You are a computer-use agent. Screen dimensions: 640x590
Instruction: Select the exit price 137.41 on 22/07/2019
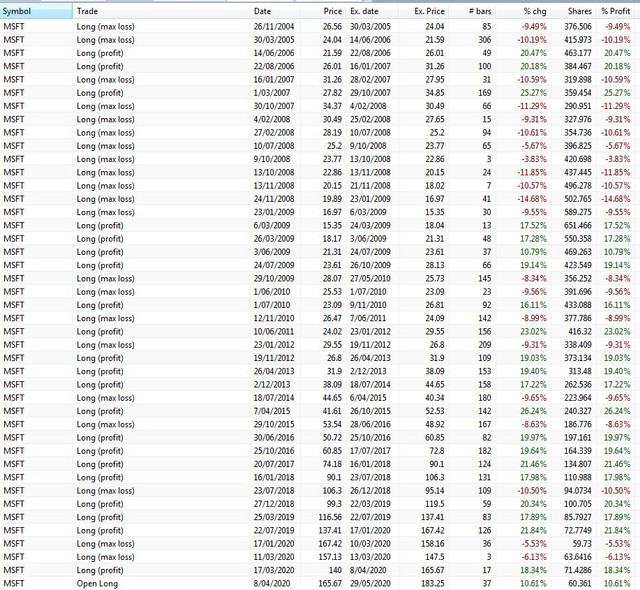[x=433, y=517]
